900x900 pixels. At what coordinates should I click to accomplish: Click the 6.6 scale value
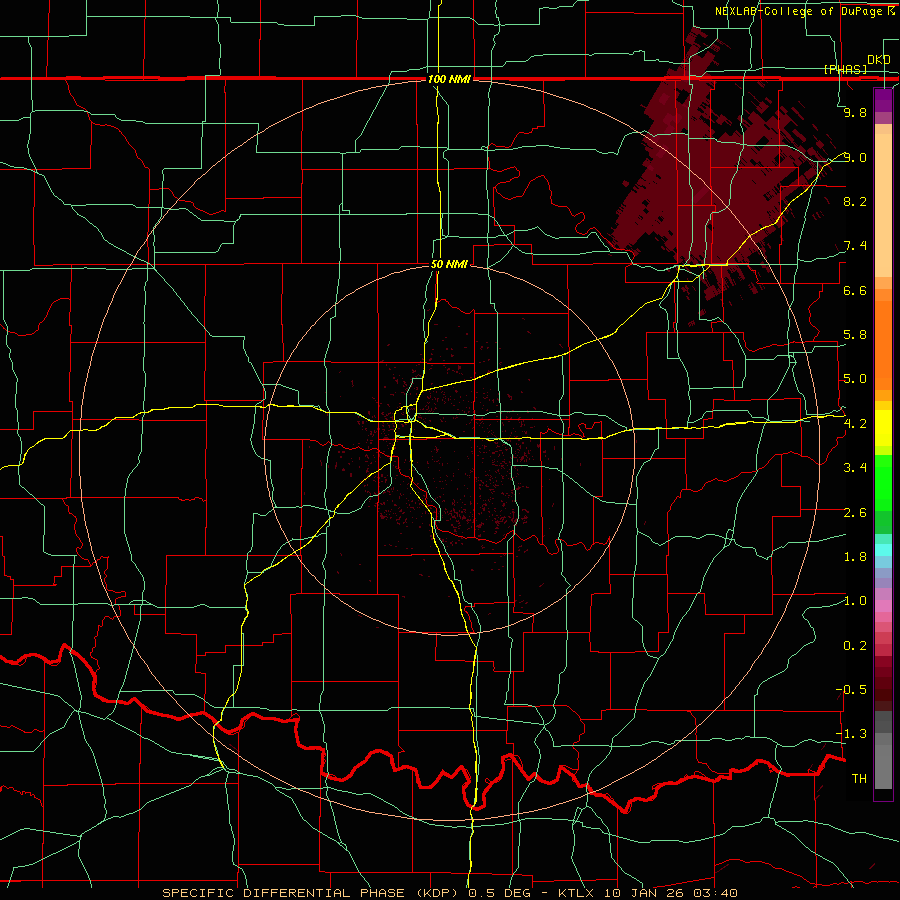coord(855,290)
